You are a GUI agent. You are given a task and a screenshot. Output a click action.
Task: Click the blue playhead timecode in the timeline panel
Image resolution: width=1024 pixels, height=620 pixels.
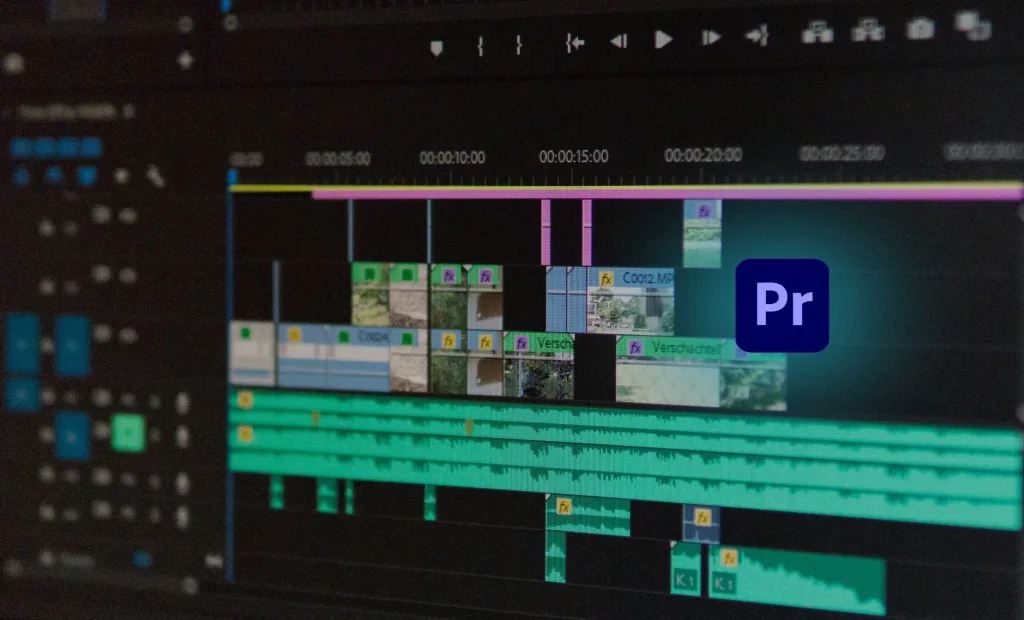click(56, 148)
